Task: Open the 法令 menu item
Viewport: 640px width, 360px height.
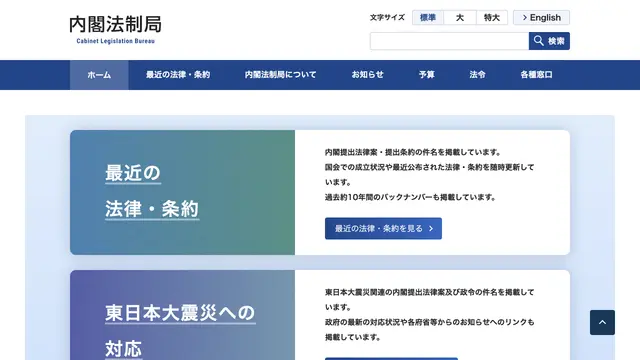Action: pyautogui.click(x=477, y=75)
